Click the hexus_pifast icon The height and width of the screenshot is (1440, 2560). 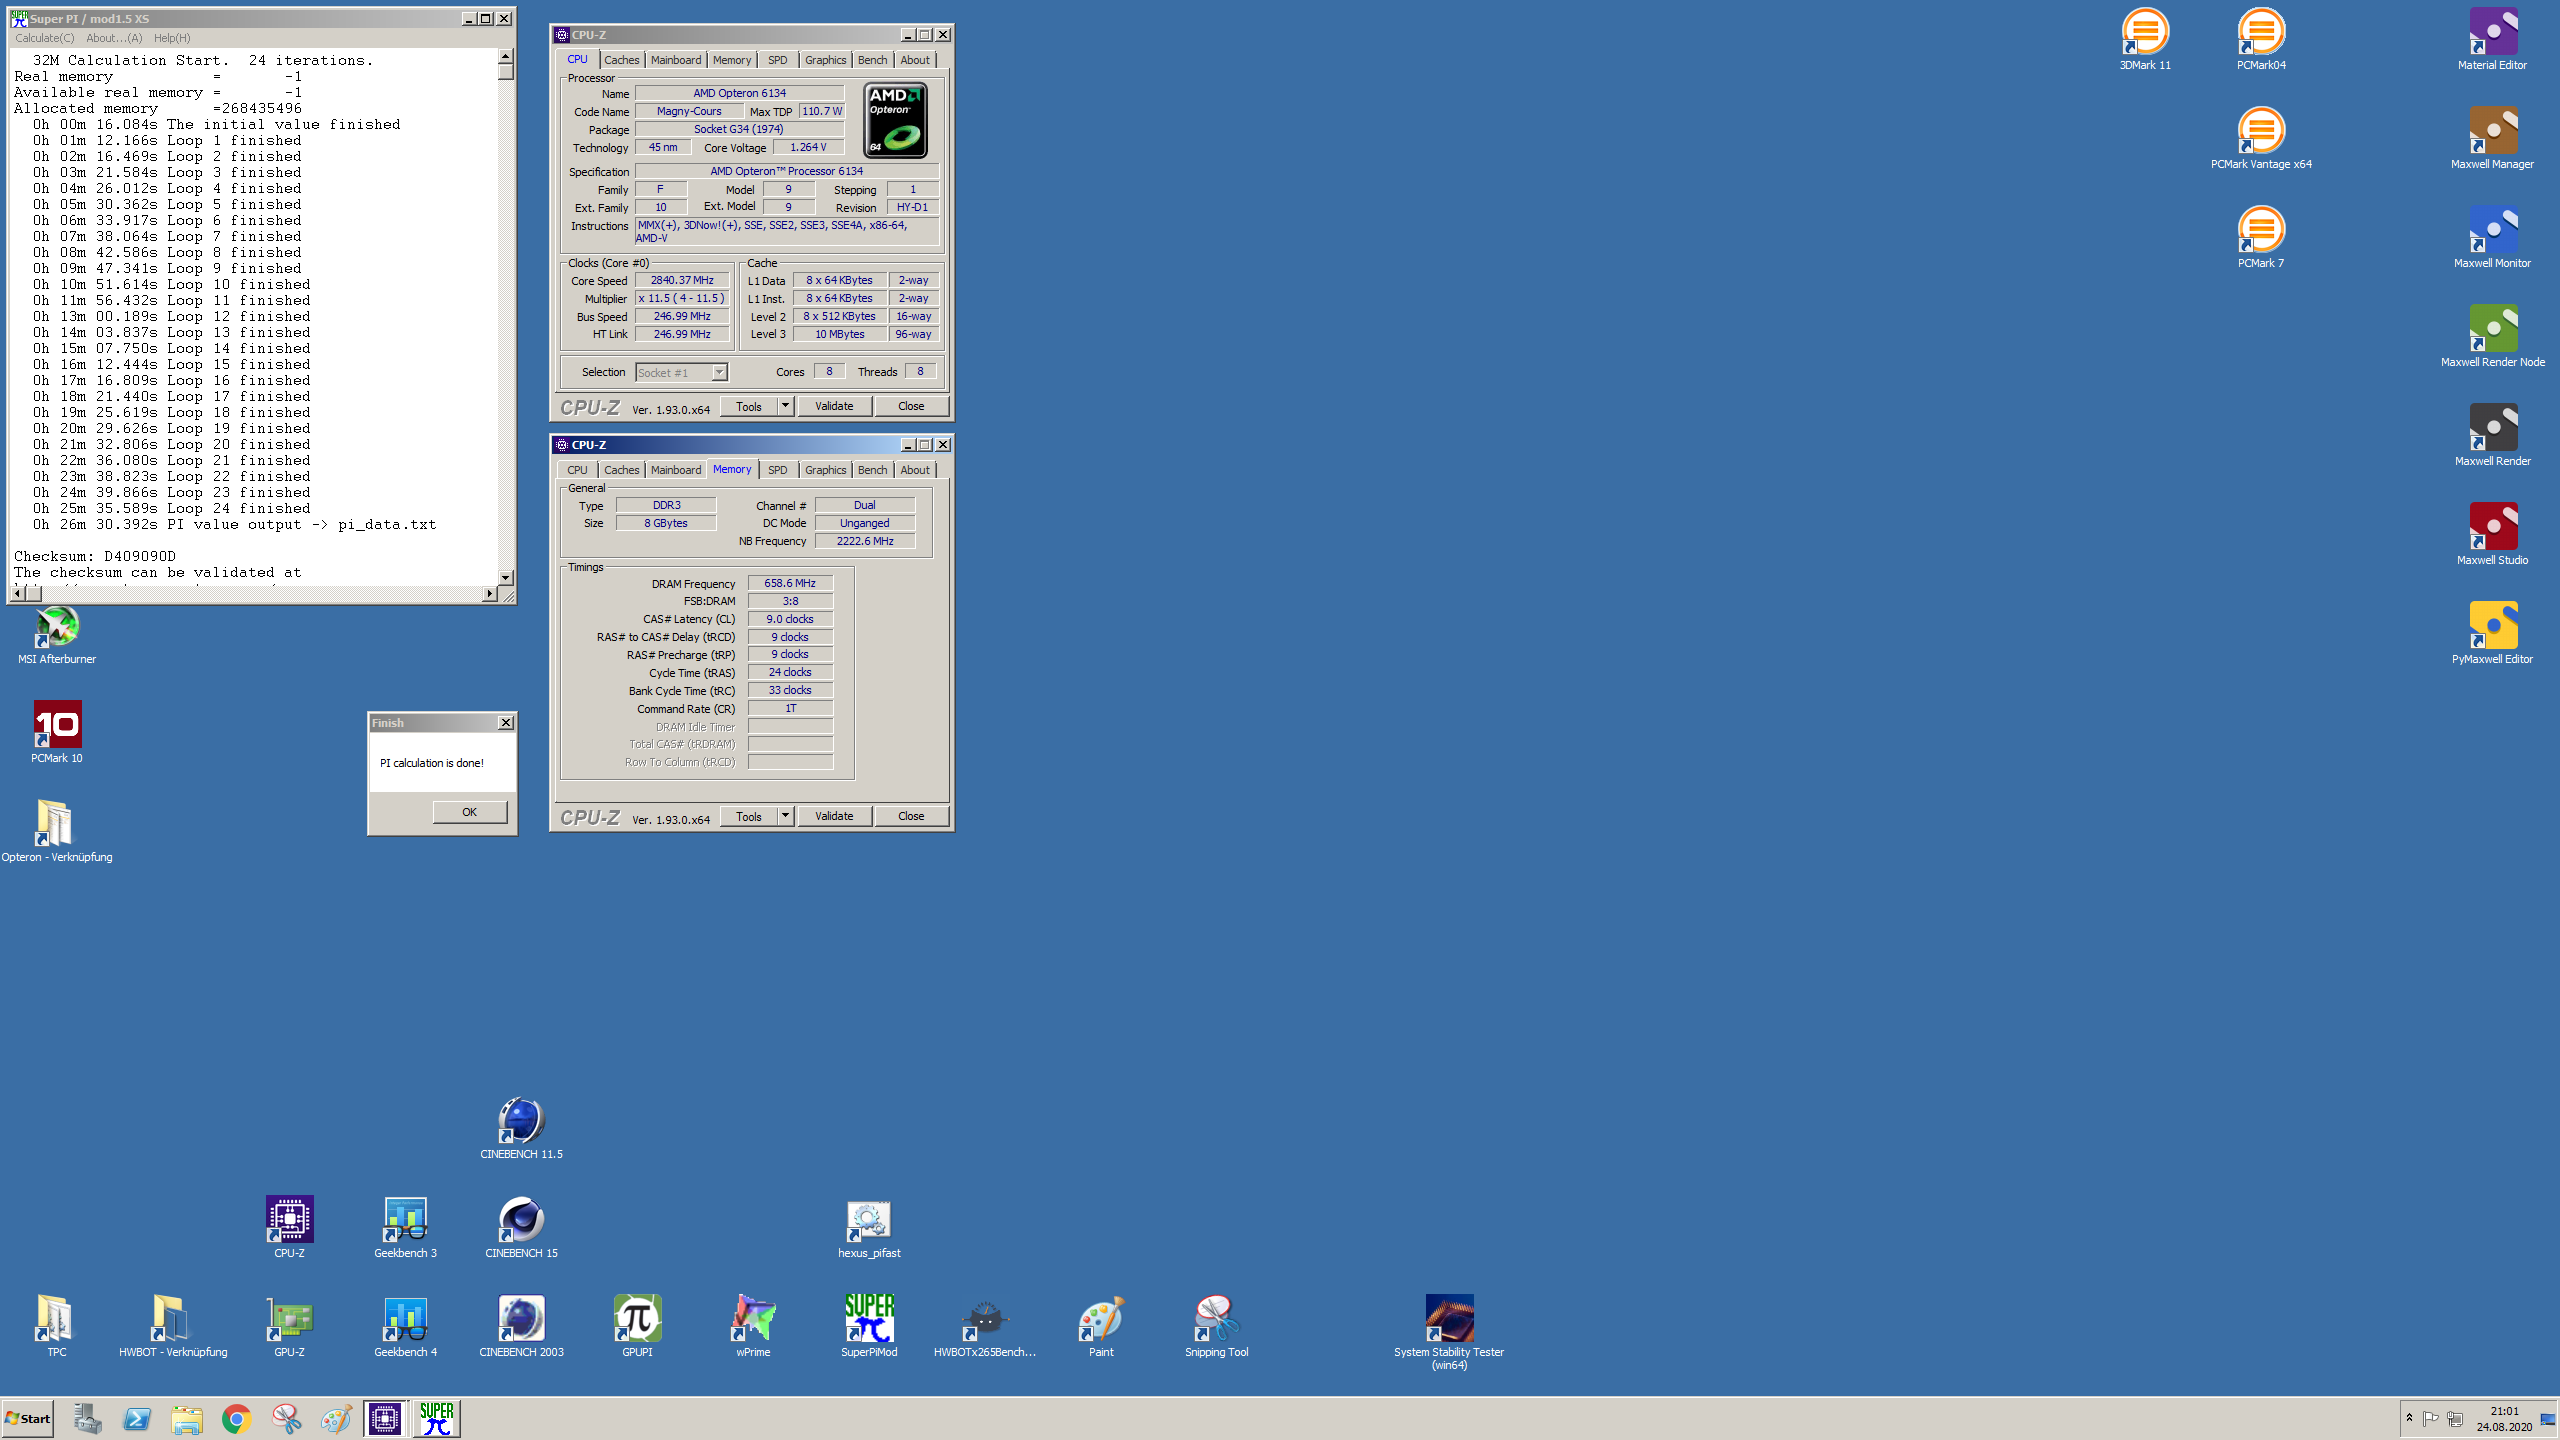pos(869,1228)
